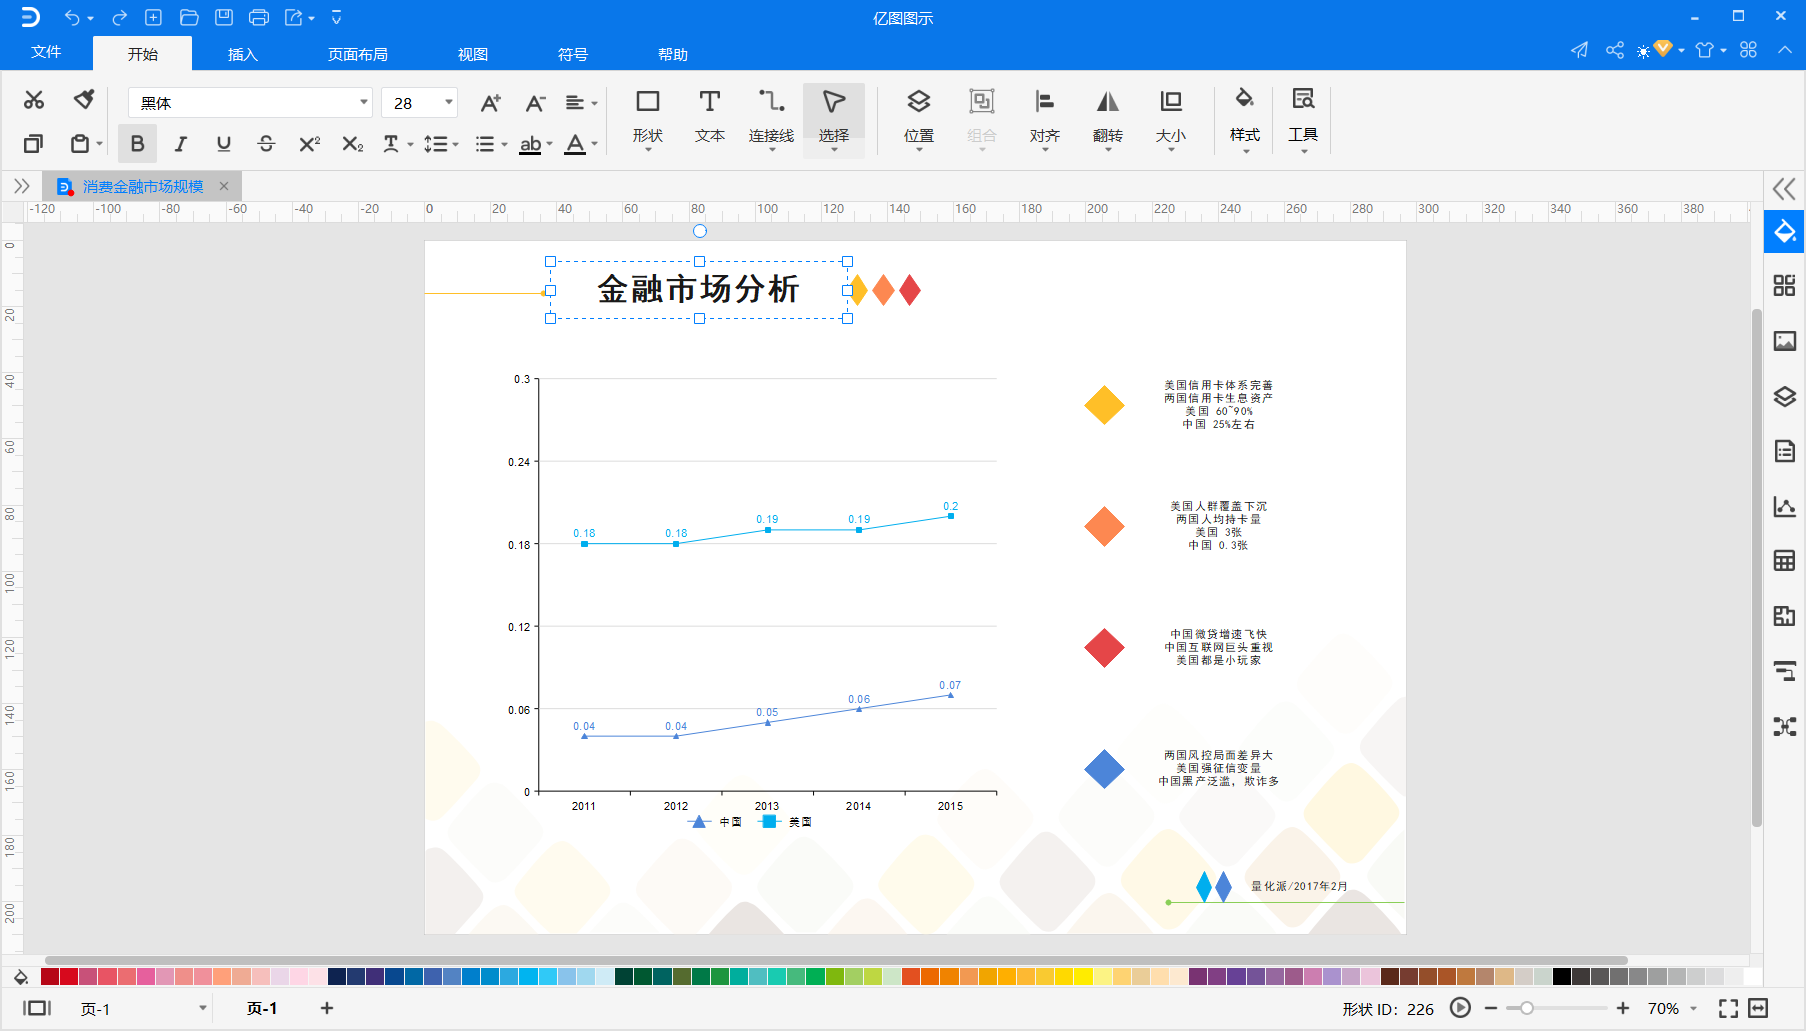
Task: Select the 形状 shape tool
Action: tap(648, 118)
